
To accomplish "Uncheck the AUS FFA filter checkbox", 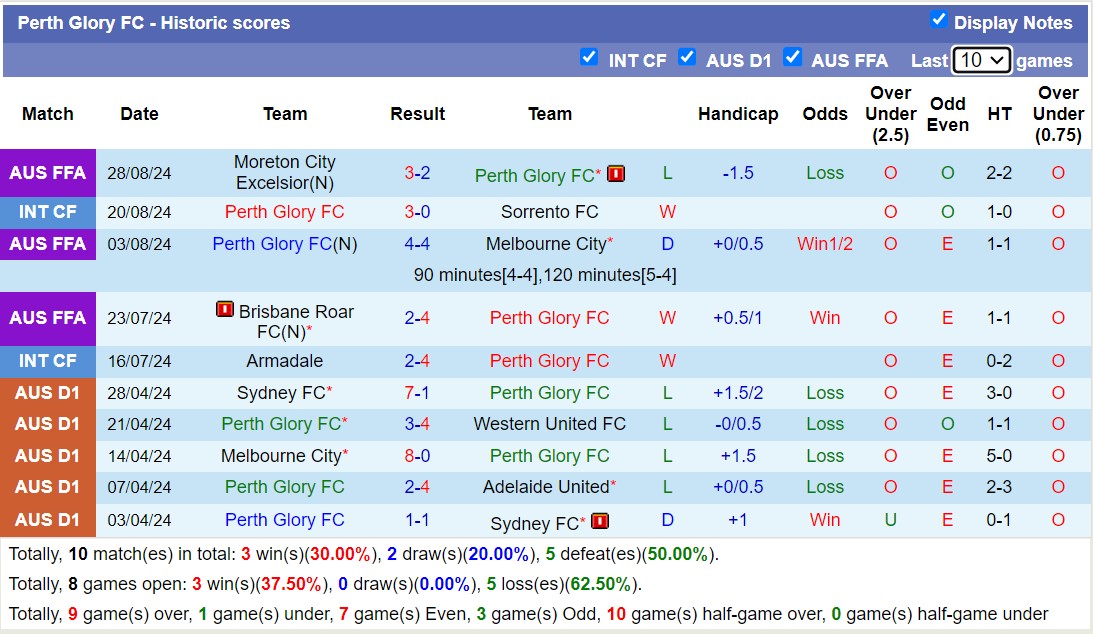I will [793, 59].
